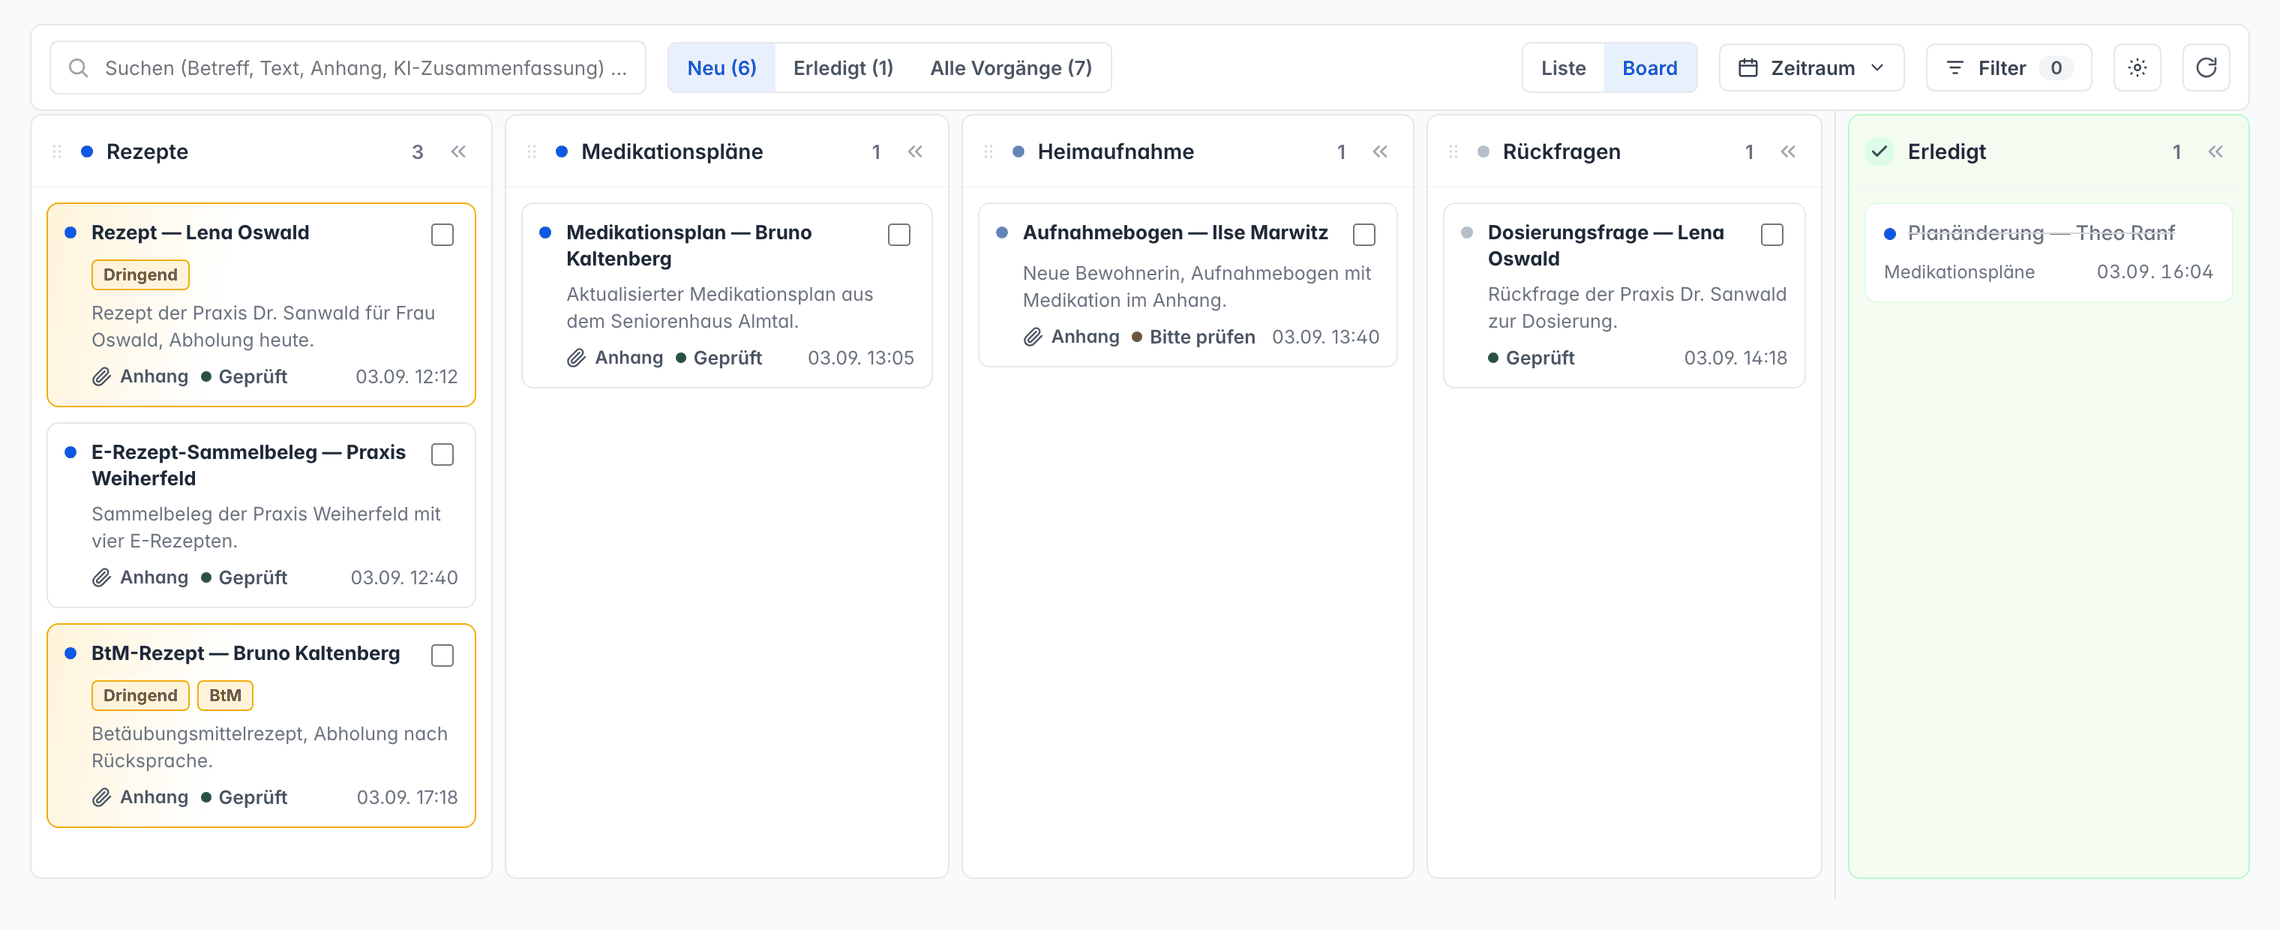Screen dimensions: 2280x930
Task: Click the blue dot beside Rezepte header
Action: pyautogui.click(x=87, y=152)
